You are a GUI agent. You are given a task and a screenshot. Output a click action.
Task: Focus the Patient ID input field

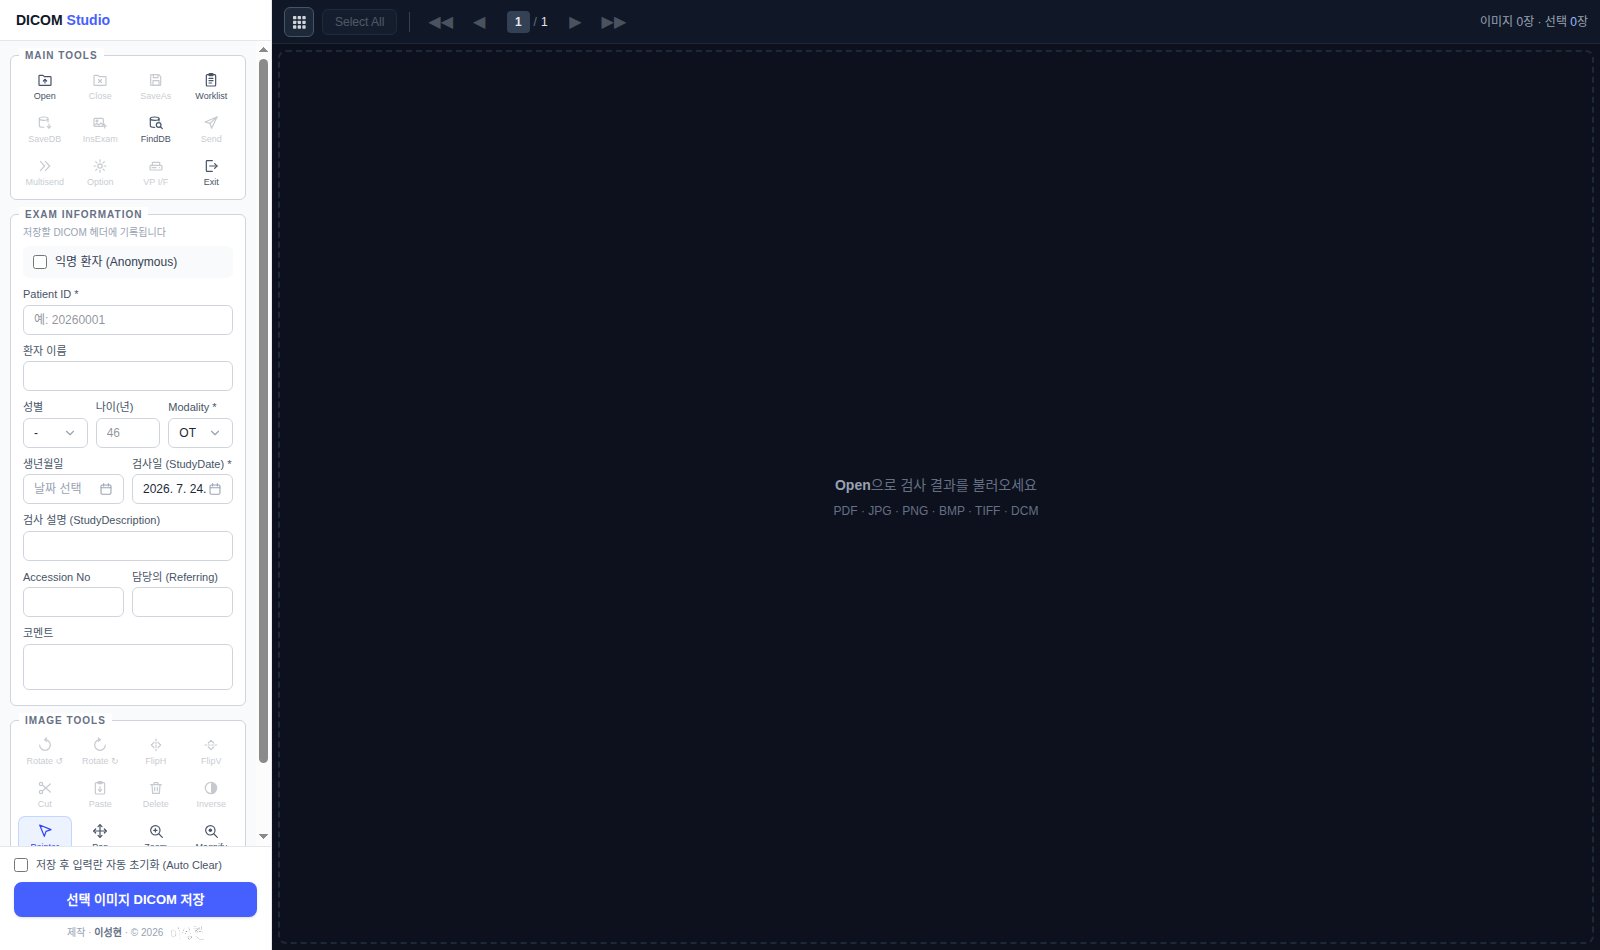(x=128, y=320)
